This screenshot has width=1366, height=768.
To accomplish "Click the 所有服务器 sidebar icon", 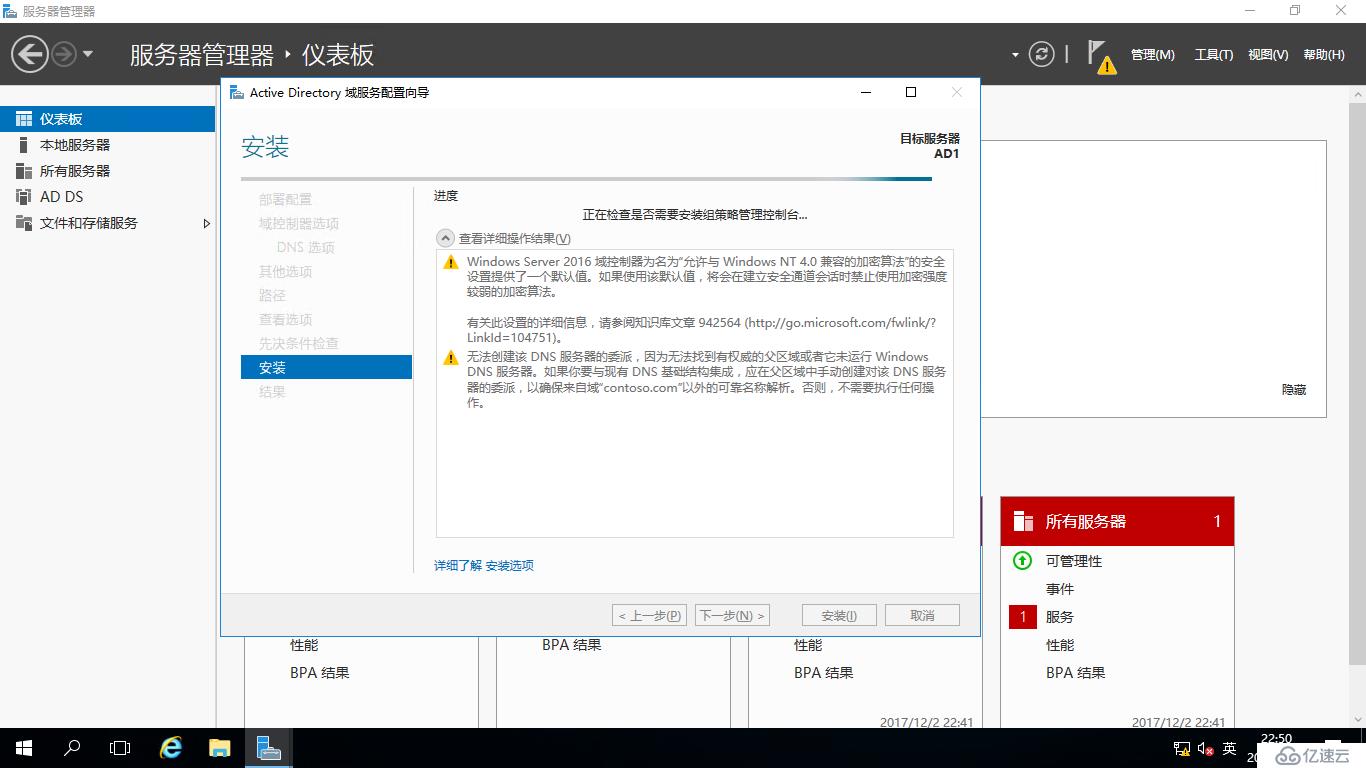I will pos(24,171).
